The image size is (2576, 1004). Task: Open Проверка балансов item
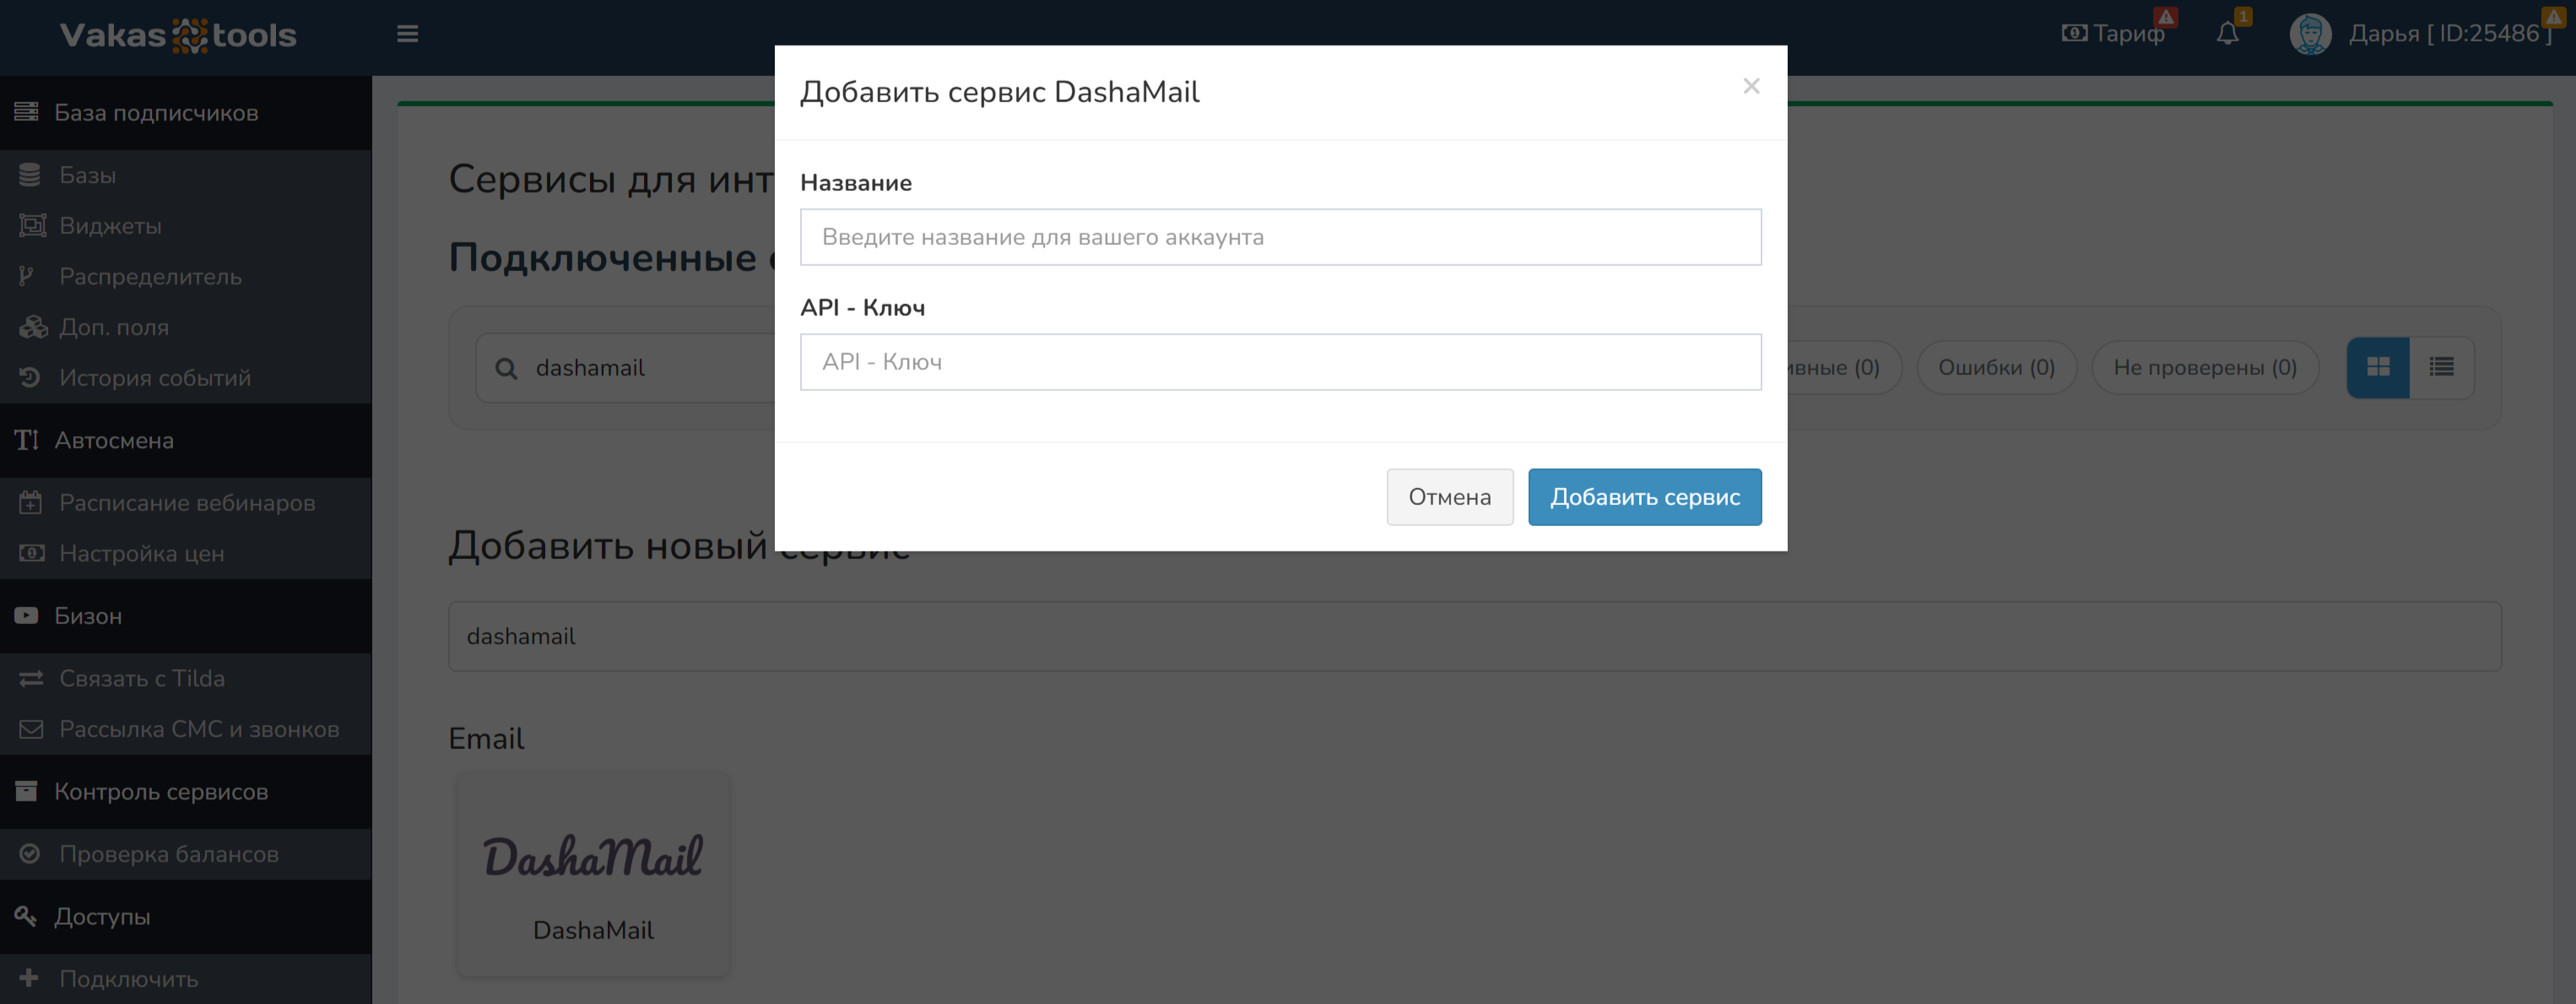(x=169, y=854)
